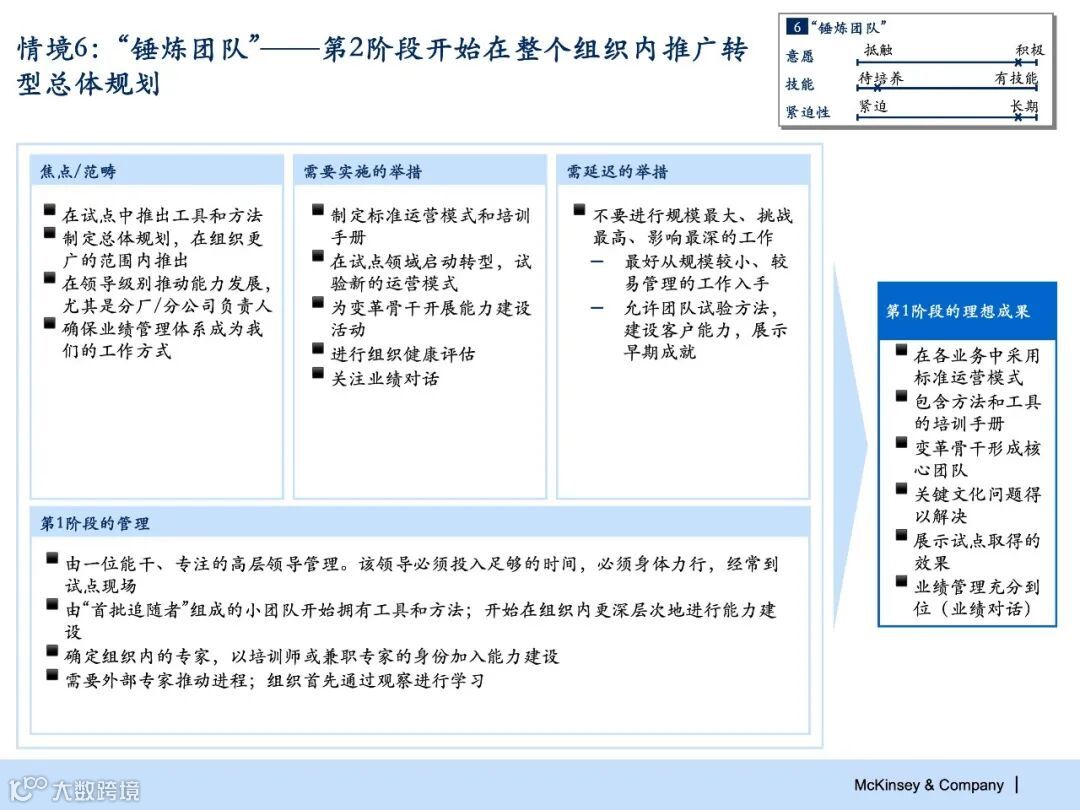Click the 紧迫性 slider marker near 长期
The width and height of the screenshot is (1080, 810).
(x=1018, y=118)
